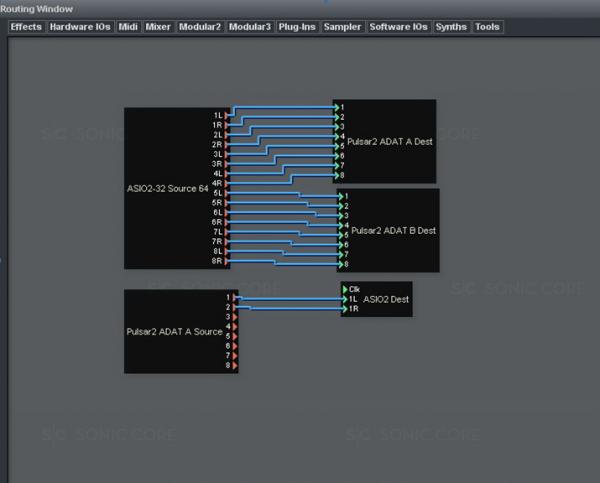The height and width of the screenshot is (483, 600).
Task: Click unconnected output port 8 on Pulsar2 ADAT A Source
Action: pos(235,366)
